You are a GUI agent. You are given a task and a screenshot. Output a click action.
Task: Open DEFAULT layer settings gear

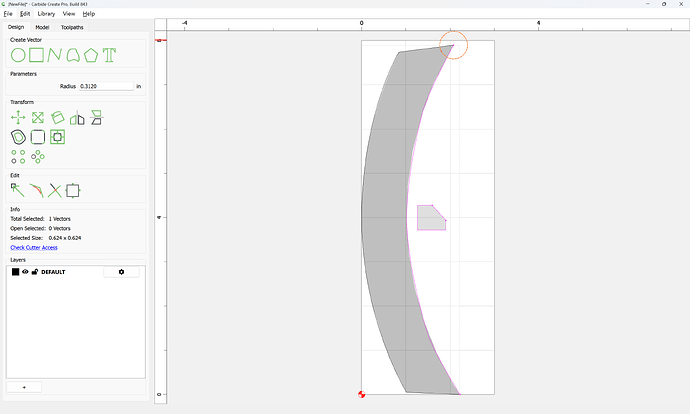(x=121, y=272)
